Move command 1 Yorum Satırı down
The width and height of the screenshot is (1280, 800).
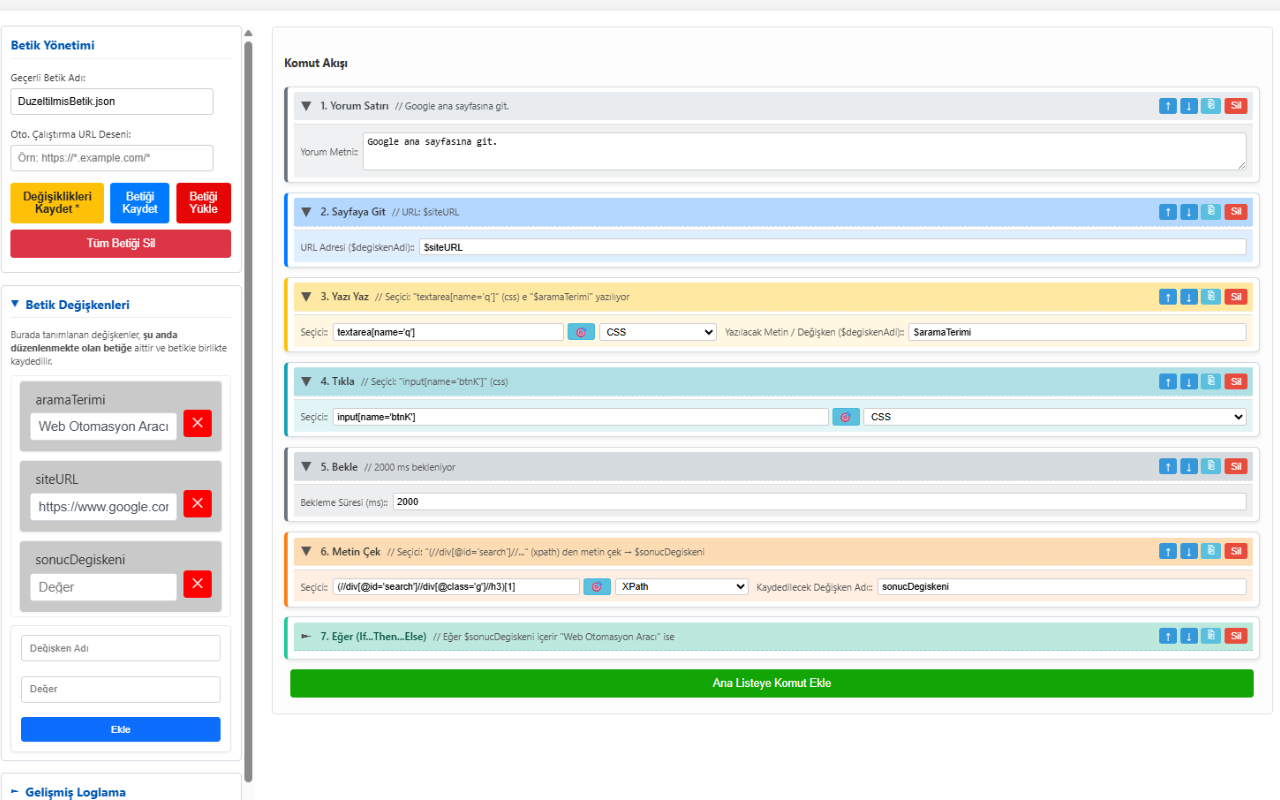(1189, 106)
